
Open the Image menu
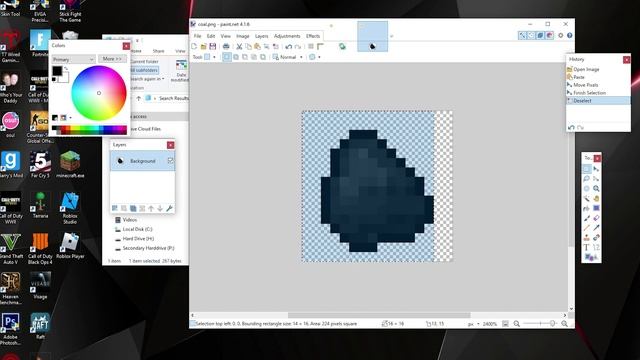point(242,36)
